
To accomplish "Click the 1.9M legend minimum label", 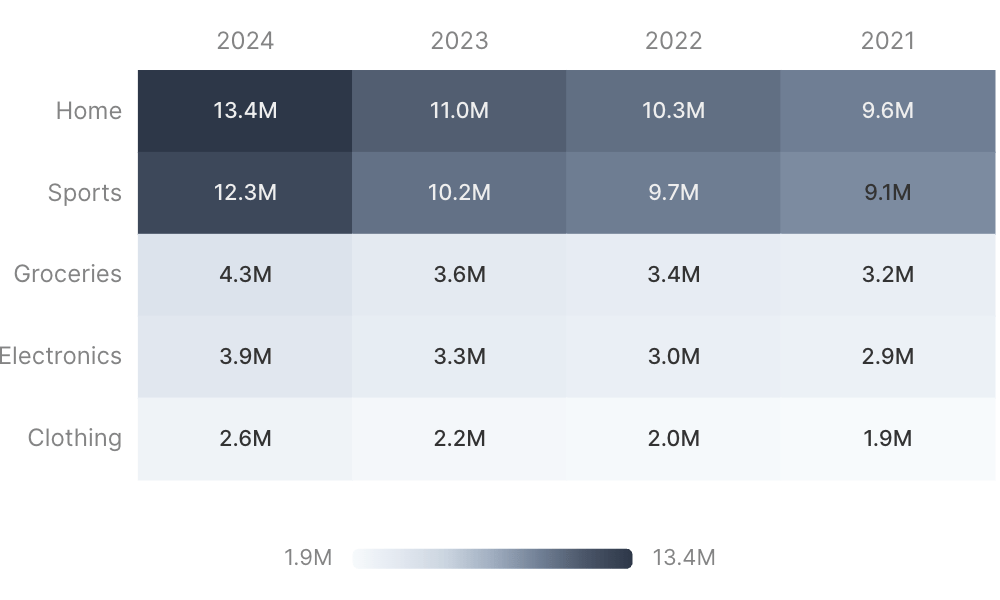I will click(x=308, y=558).
